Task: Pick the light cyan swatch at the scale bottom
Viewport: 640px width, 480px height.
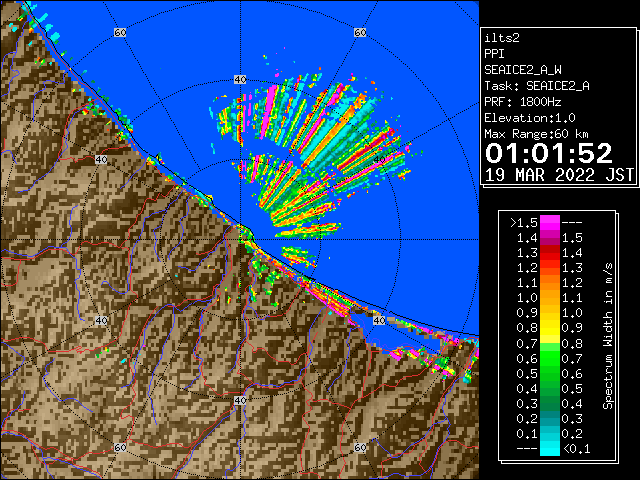Action: (550, 448)
